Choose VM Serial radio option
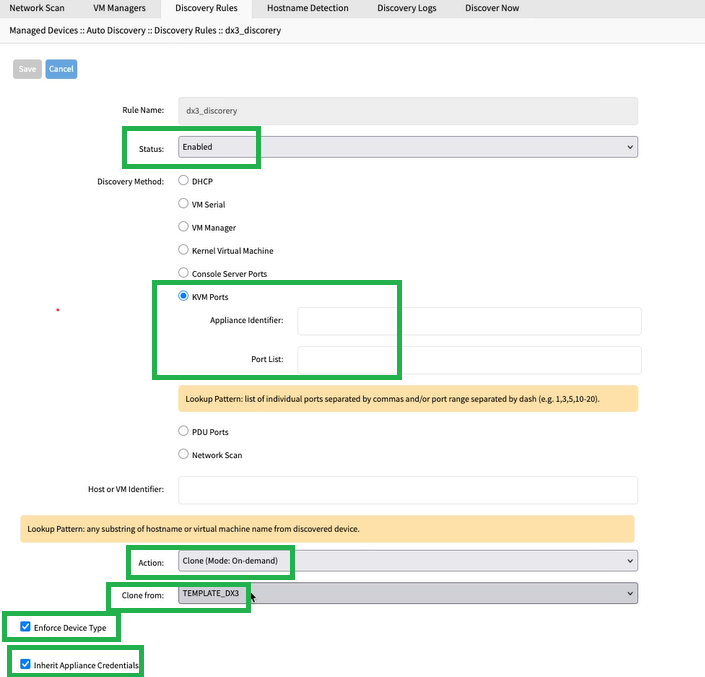705x677 pixels. coord(183,203)
